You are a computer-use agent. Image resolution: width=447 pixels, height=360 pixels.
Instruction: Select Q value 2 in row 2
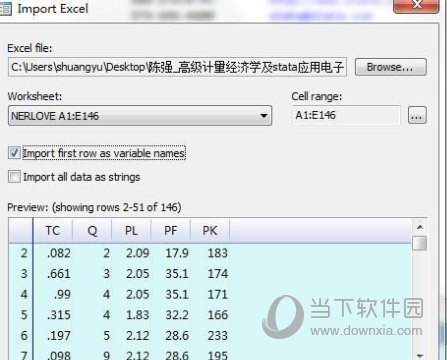106,253
